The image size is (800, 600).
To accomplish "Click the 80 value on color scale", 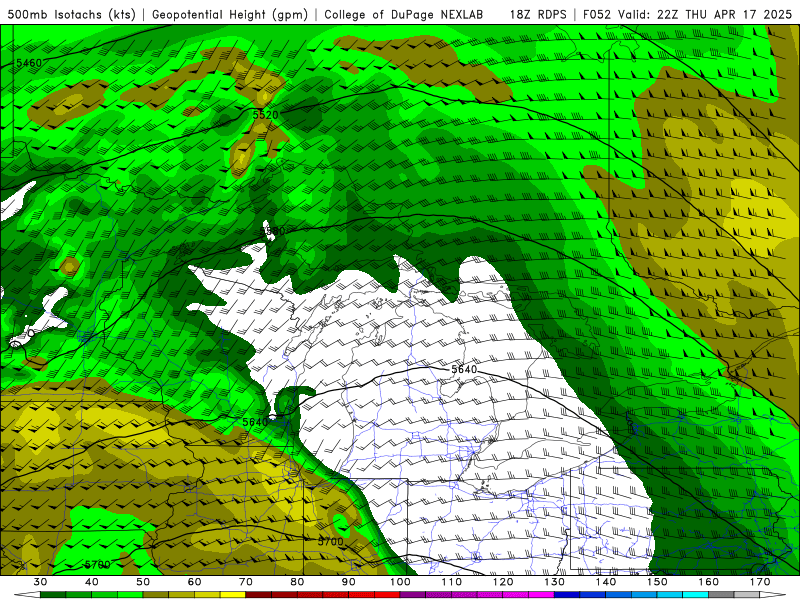I will point(297,582).
